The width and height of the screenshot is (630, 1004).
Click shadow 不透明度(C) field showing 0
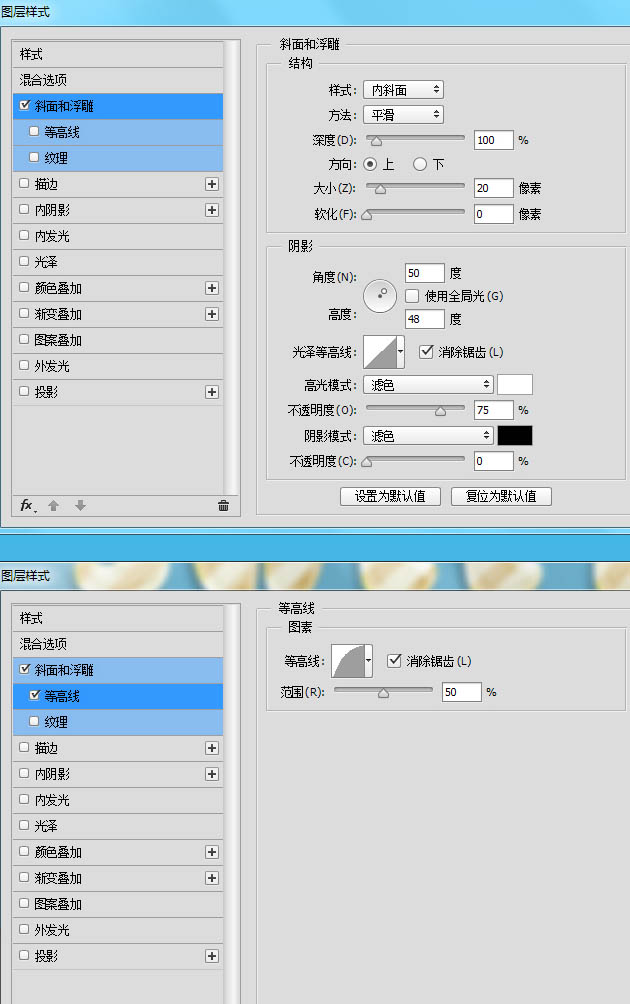(494, 461)
